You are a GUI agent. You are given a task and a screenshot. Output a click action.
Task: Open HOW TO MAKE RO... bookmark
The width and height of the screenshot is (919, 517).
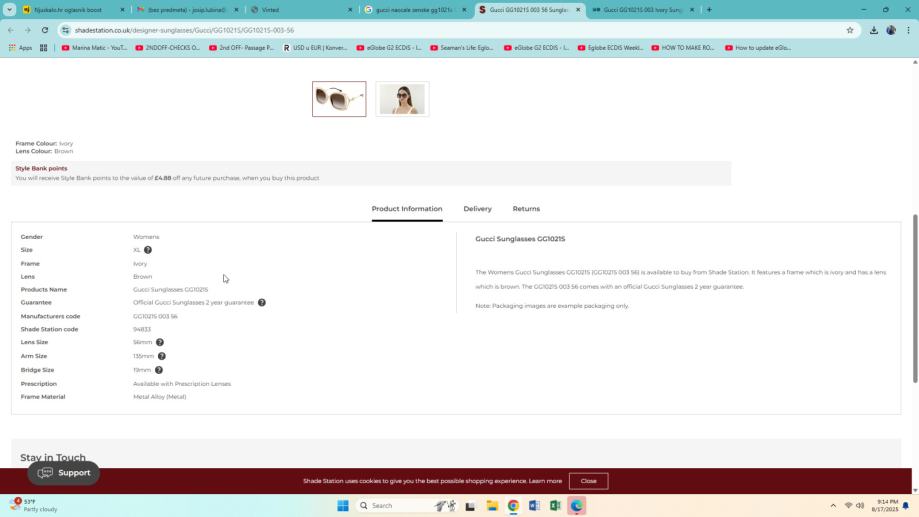tap(683, 47)
